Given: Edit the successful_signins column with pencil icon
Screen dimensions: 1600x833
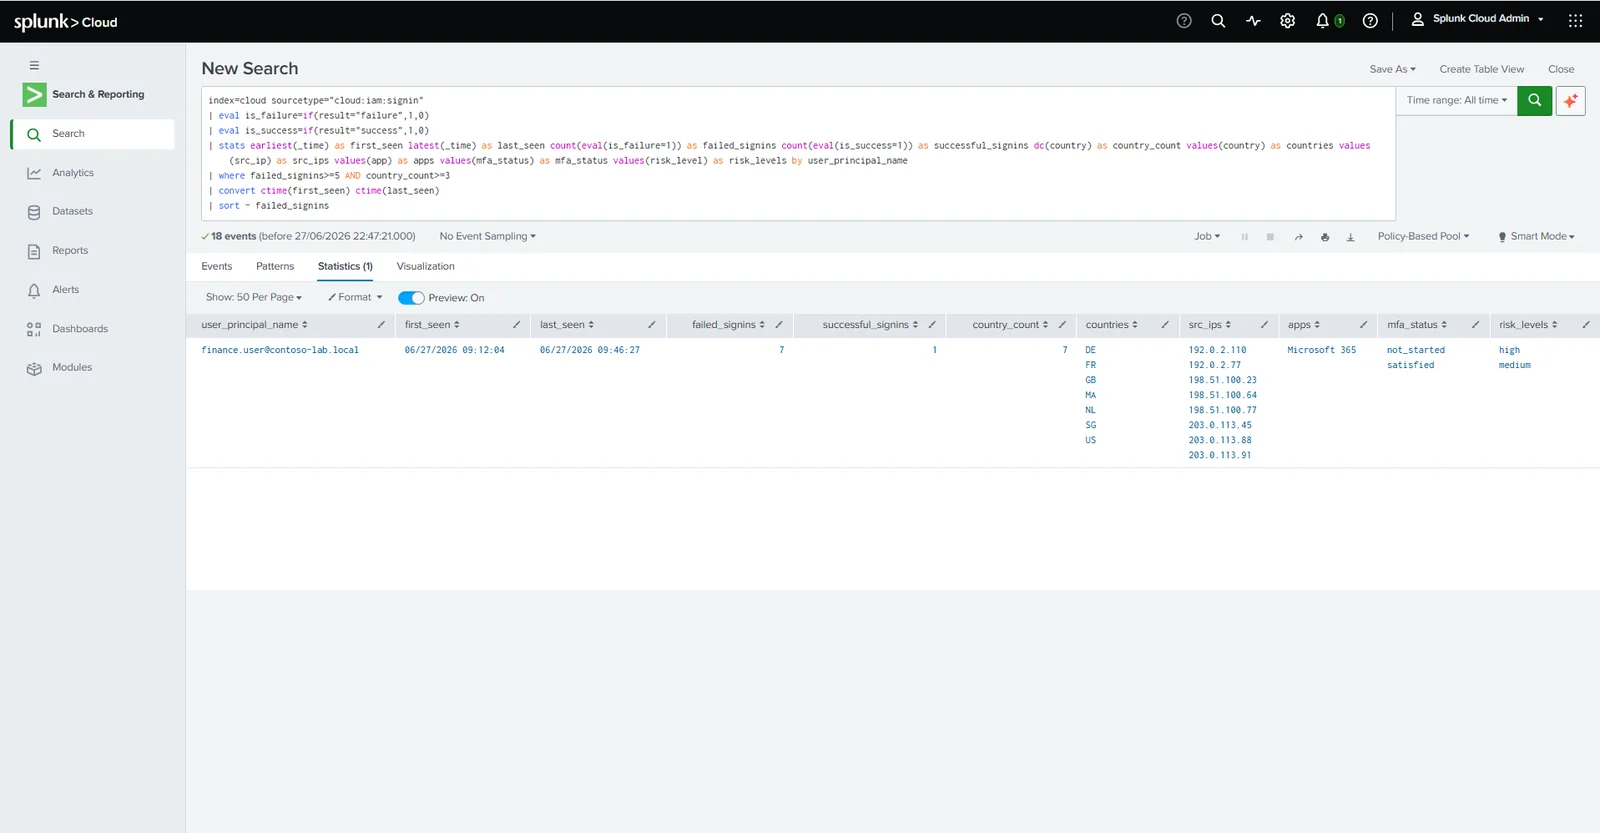Looking at the screenshot, I should tap(932, 325).
